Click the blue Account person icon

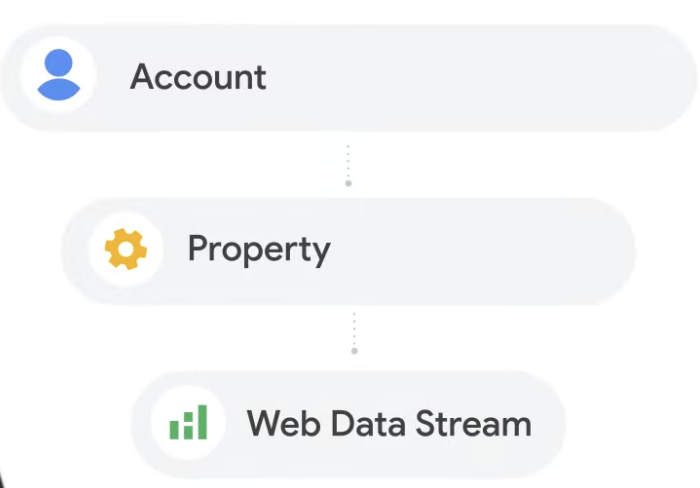(x=58, y=75)
